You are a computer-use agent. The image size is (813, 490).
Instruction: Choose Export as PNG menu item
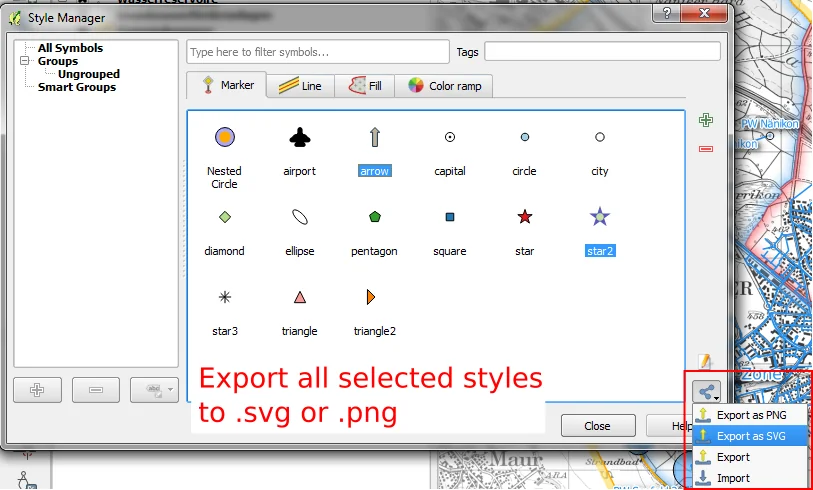click(749, 415)
